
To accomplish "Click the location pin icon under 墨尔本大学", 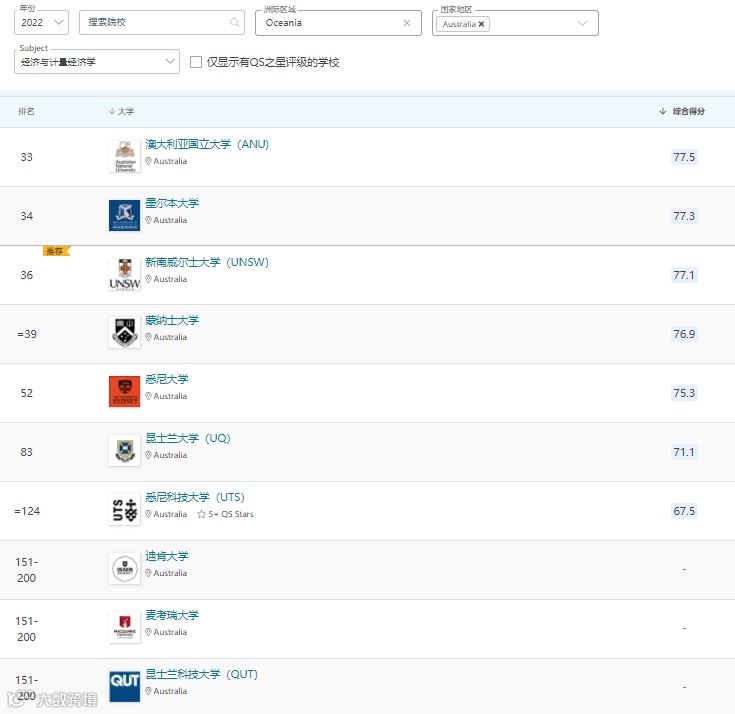I will (x=148, y=220).
